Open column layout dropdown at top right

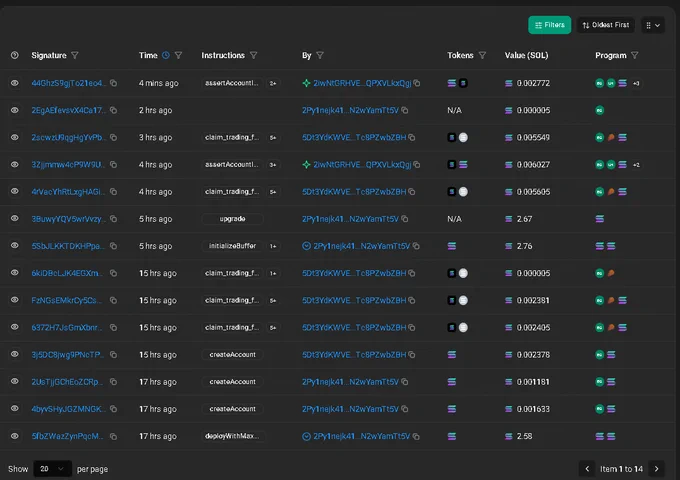tap(653, 25)
